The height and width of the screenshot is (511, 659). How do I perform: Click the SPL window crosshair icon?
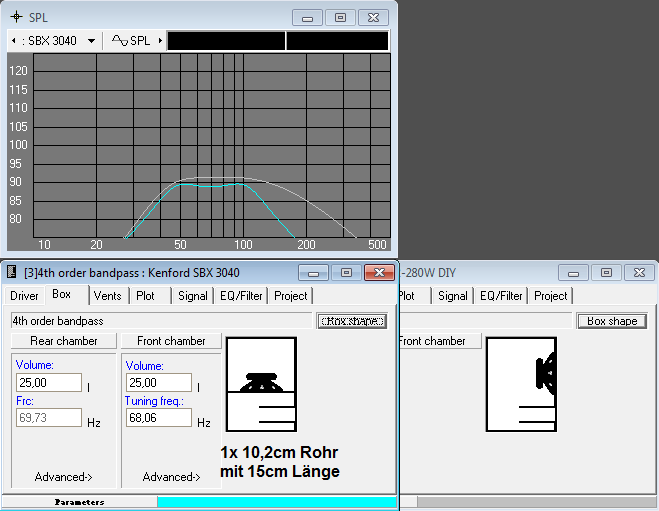(x=16, y=17)
